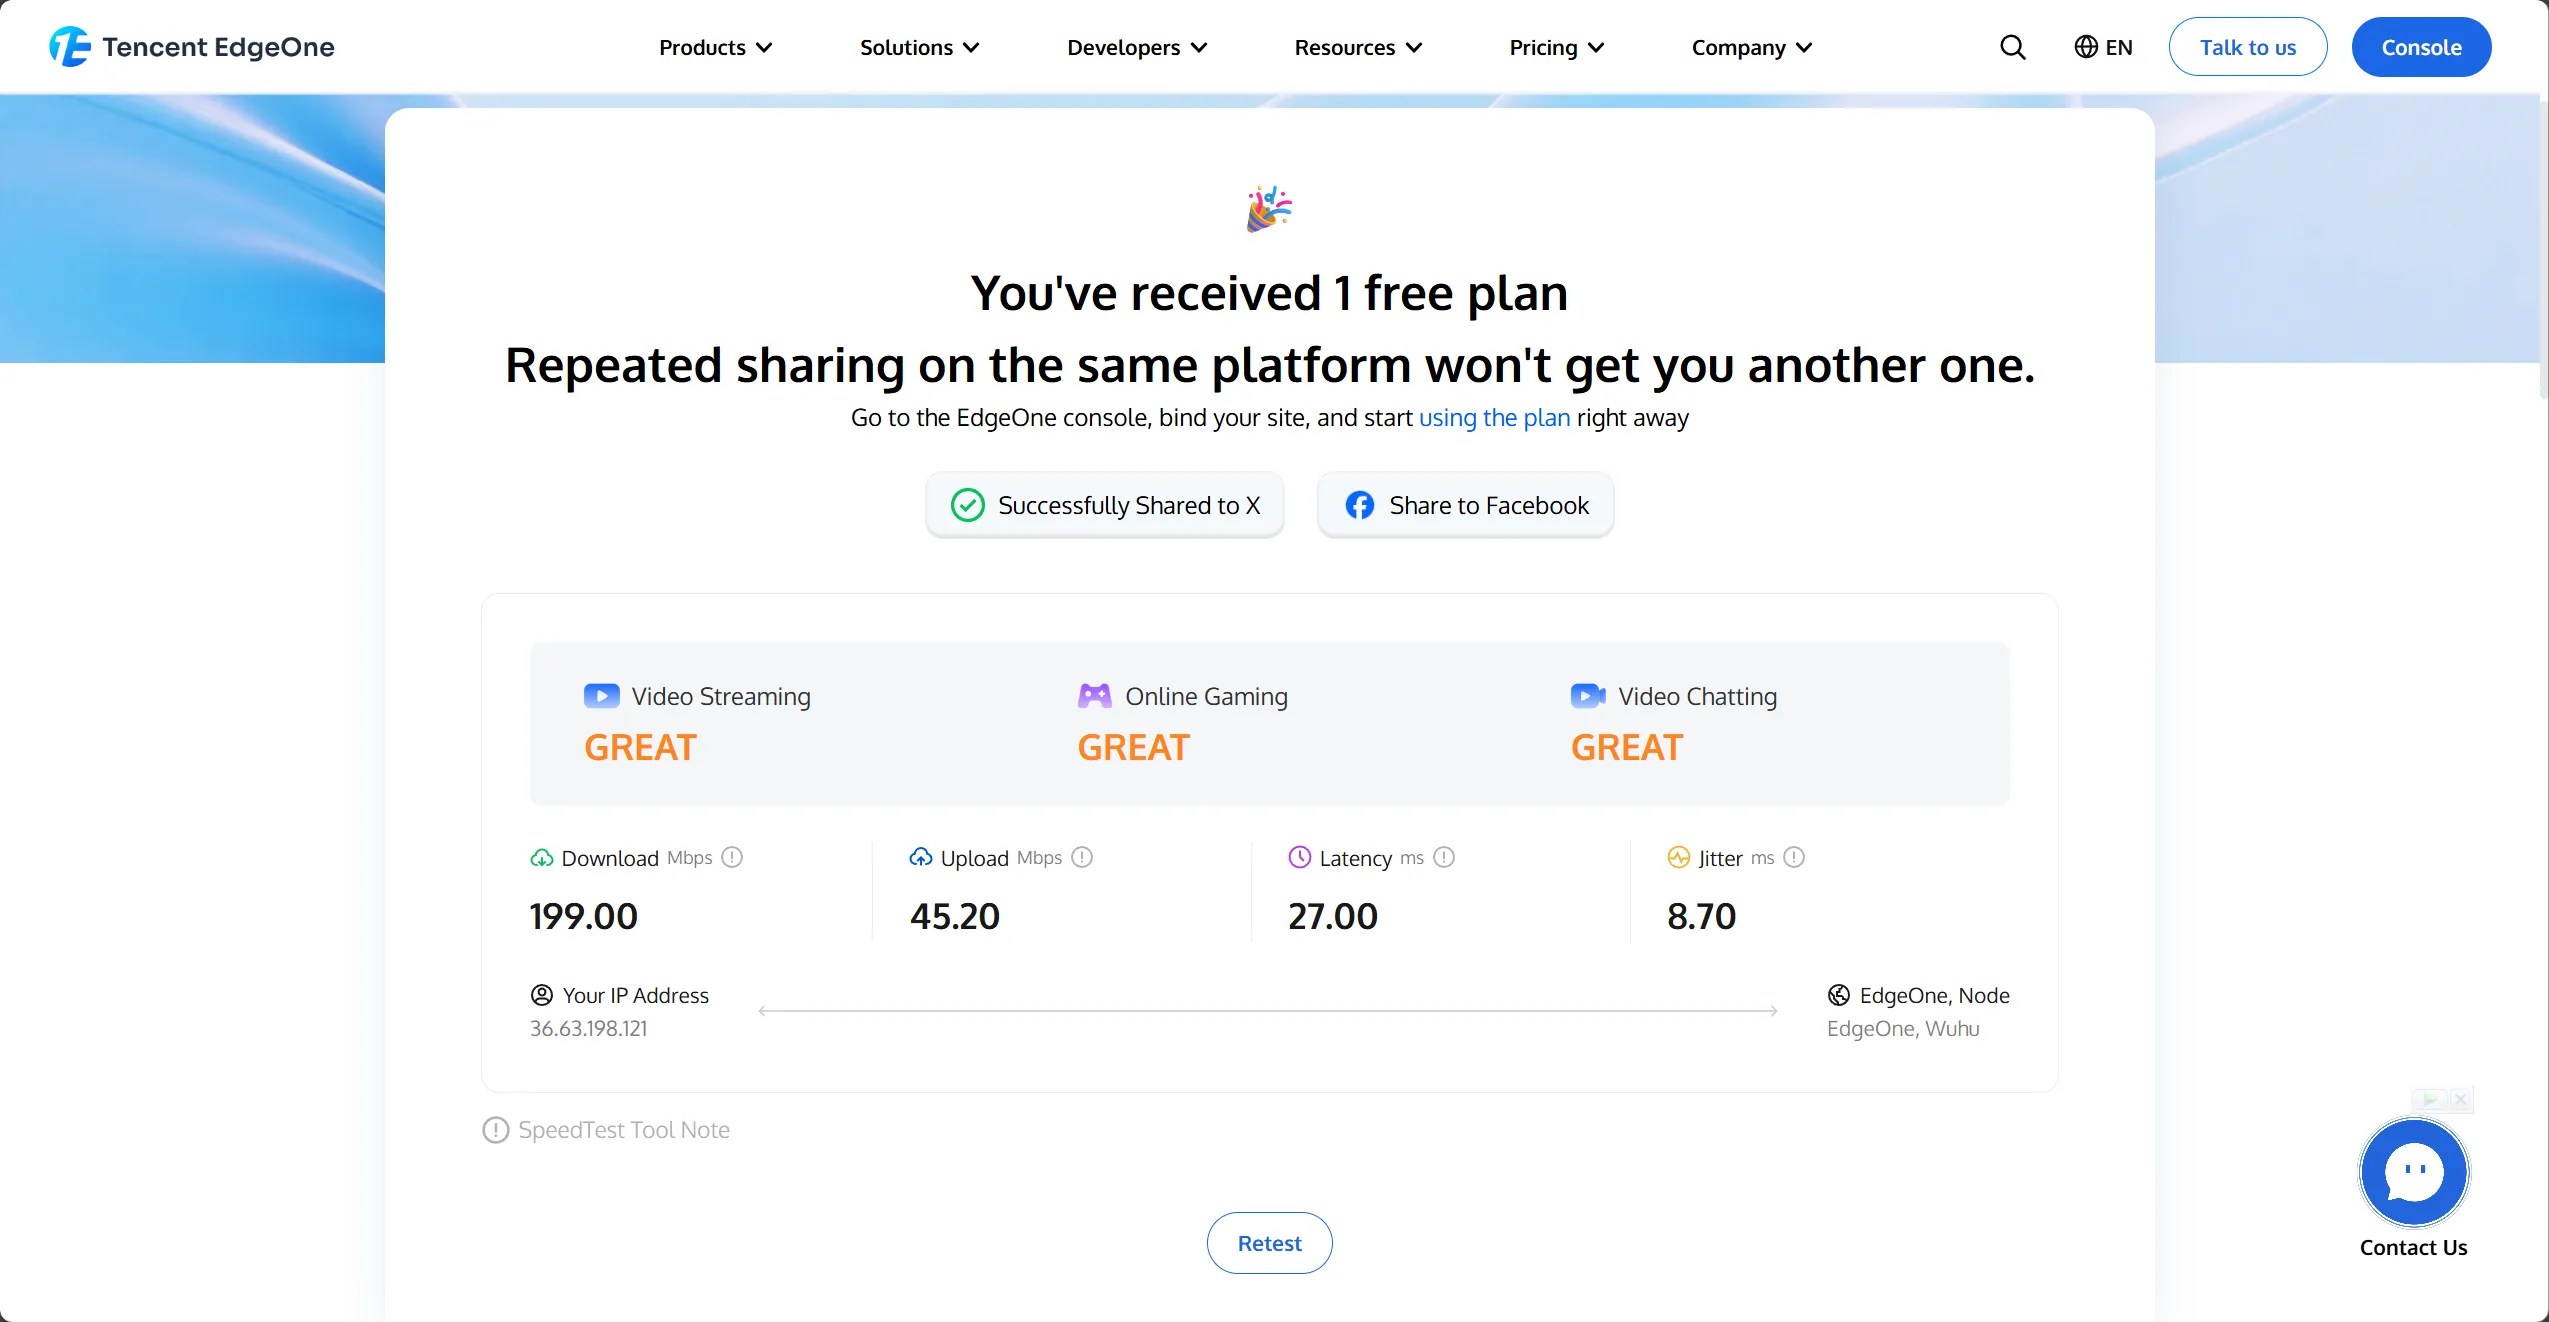
Task: Open the Pricing menu
Action: [1556, 47]
